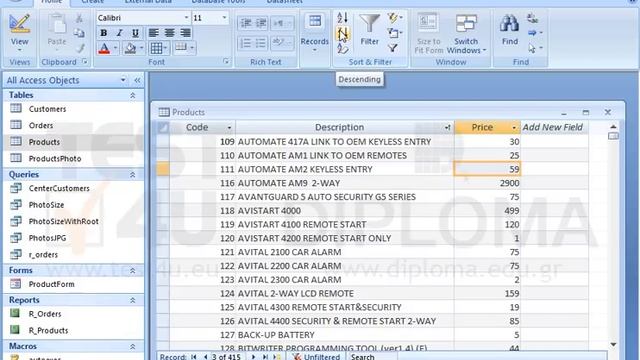Click the Description column header
The height and width of the screenshot is (360, 640).
coord(344,127)
